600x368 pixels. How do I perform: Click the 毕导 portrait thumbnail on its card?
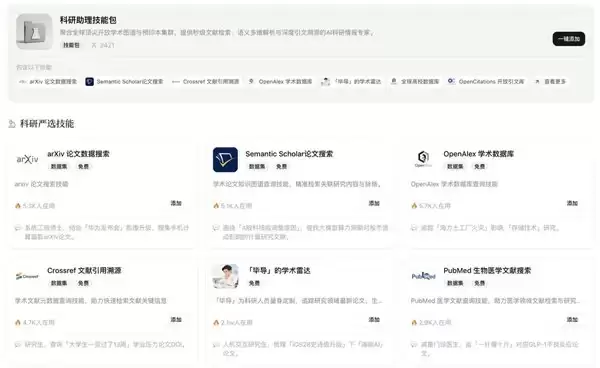pos(225,276)
